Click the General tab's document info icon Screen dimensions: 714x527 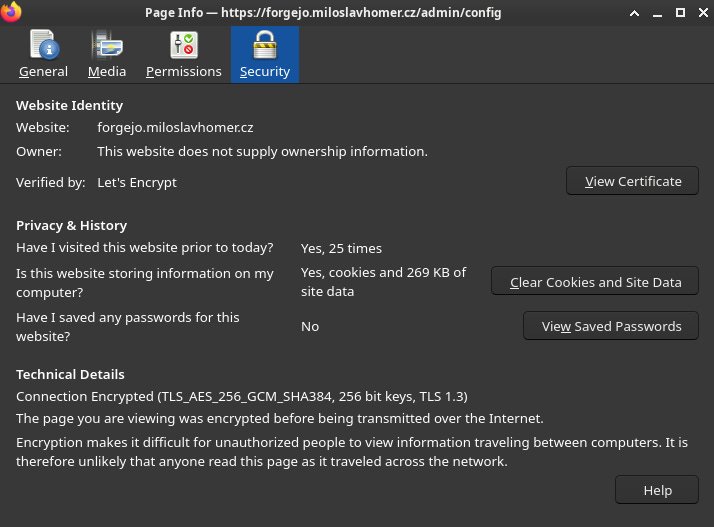pos(43,45)
